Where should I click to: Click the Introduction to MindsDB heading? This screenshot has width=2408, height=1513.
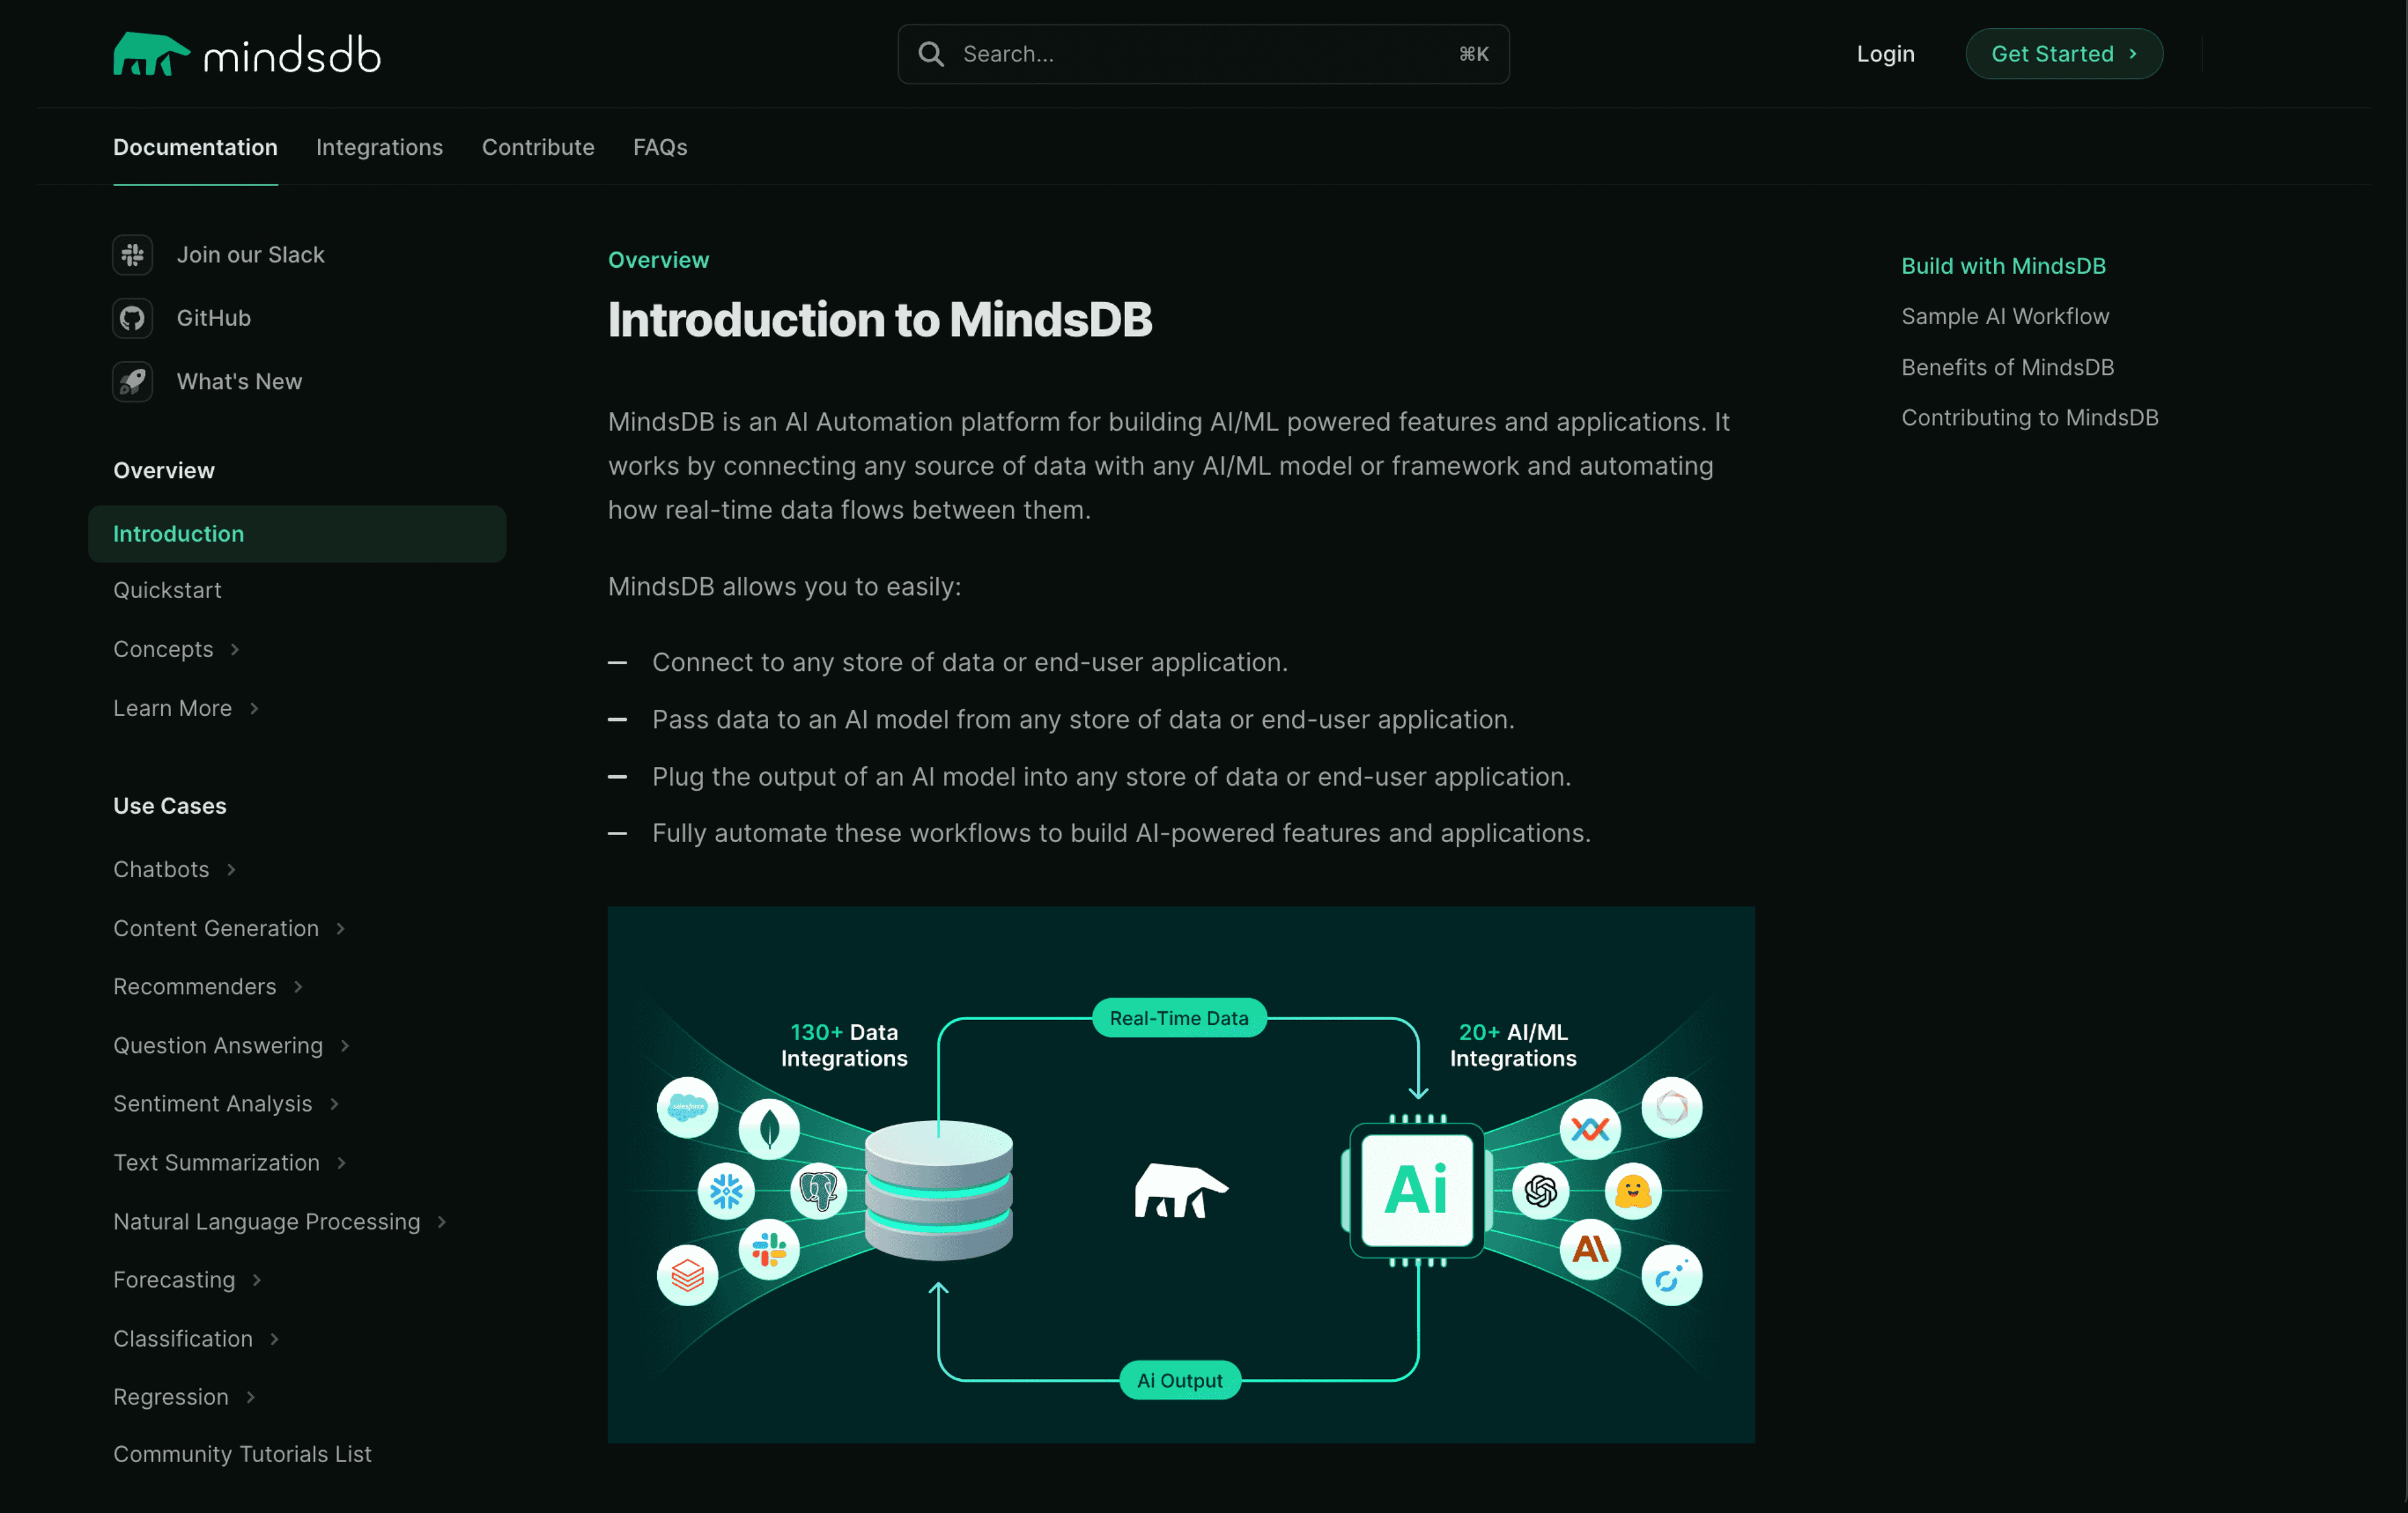point(880,320)
